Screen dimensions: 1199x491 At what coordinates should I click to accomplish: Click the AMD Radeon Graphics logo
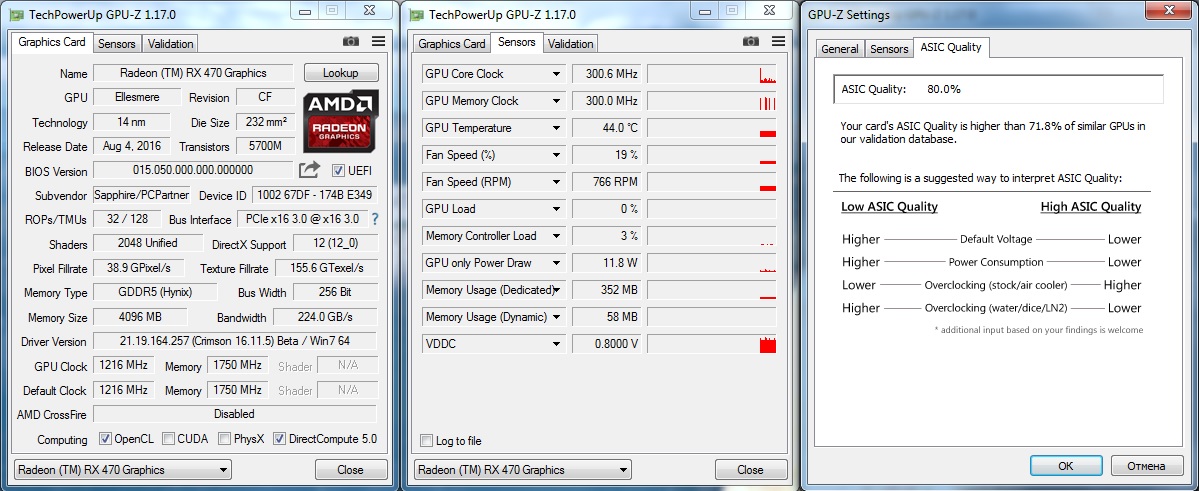click(340, 122)
